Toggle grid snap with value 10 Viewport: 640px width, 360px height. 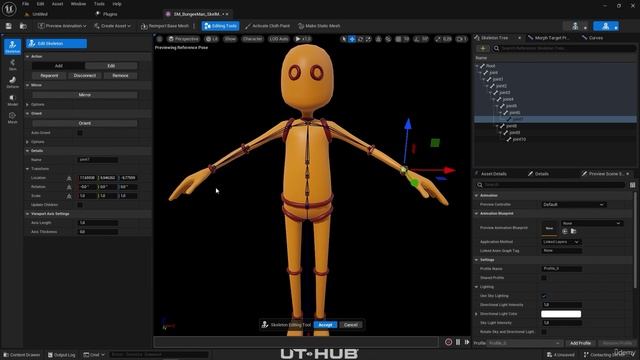pyautogui.click(x=402, y=39)
